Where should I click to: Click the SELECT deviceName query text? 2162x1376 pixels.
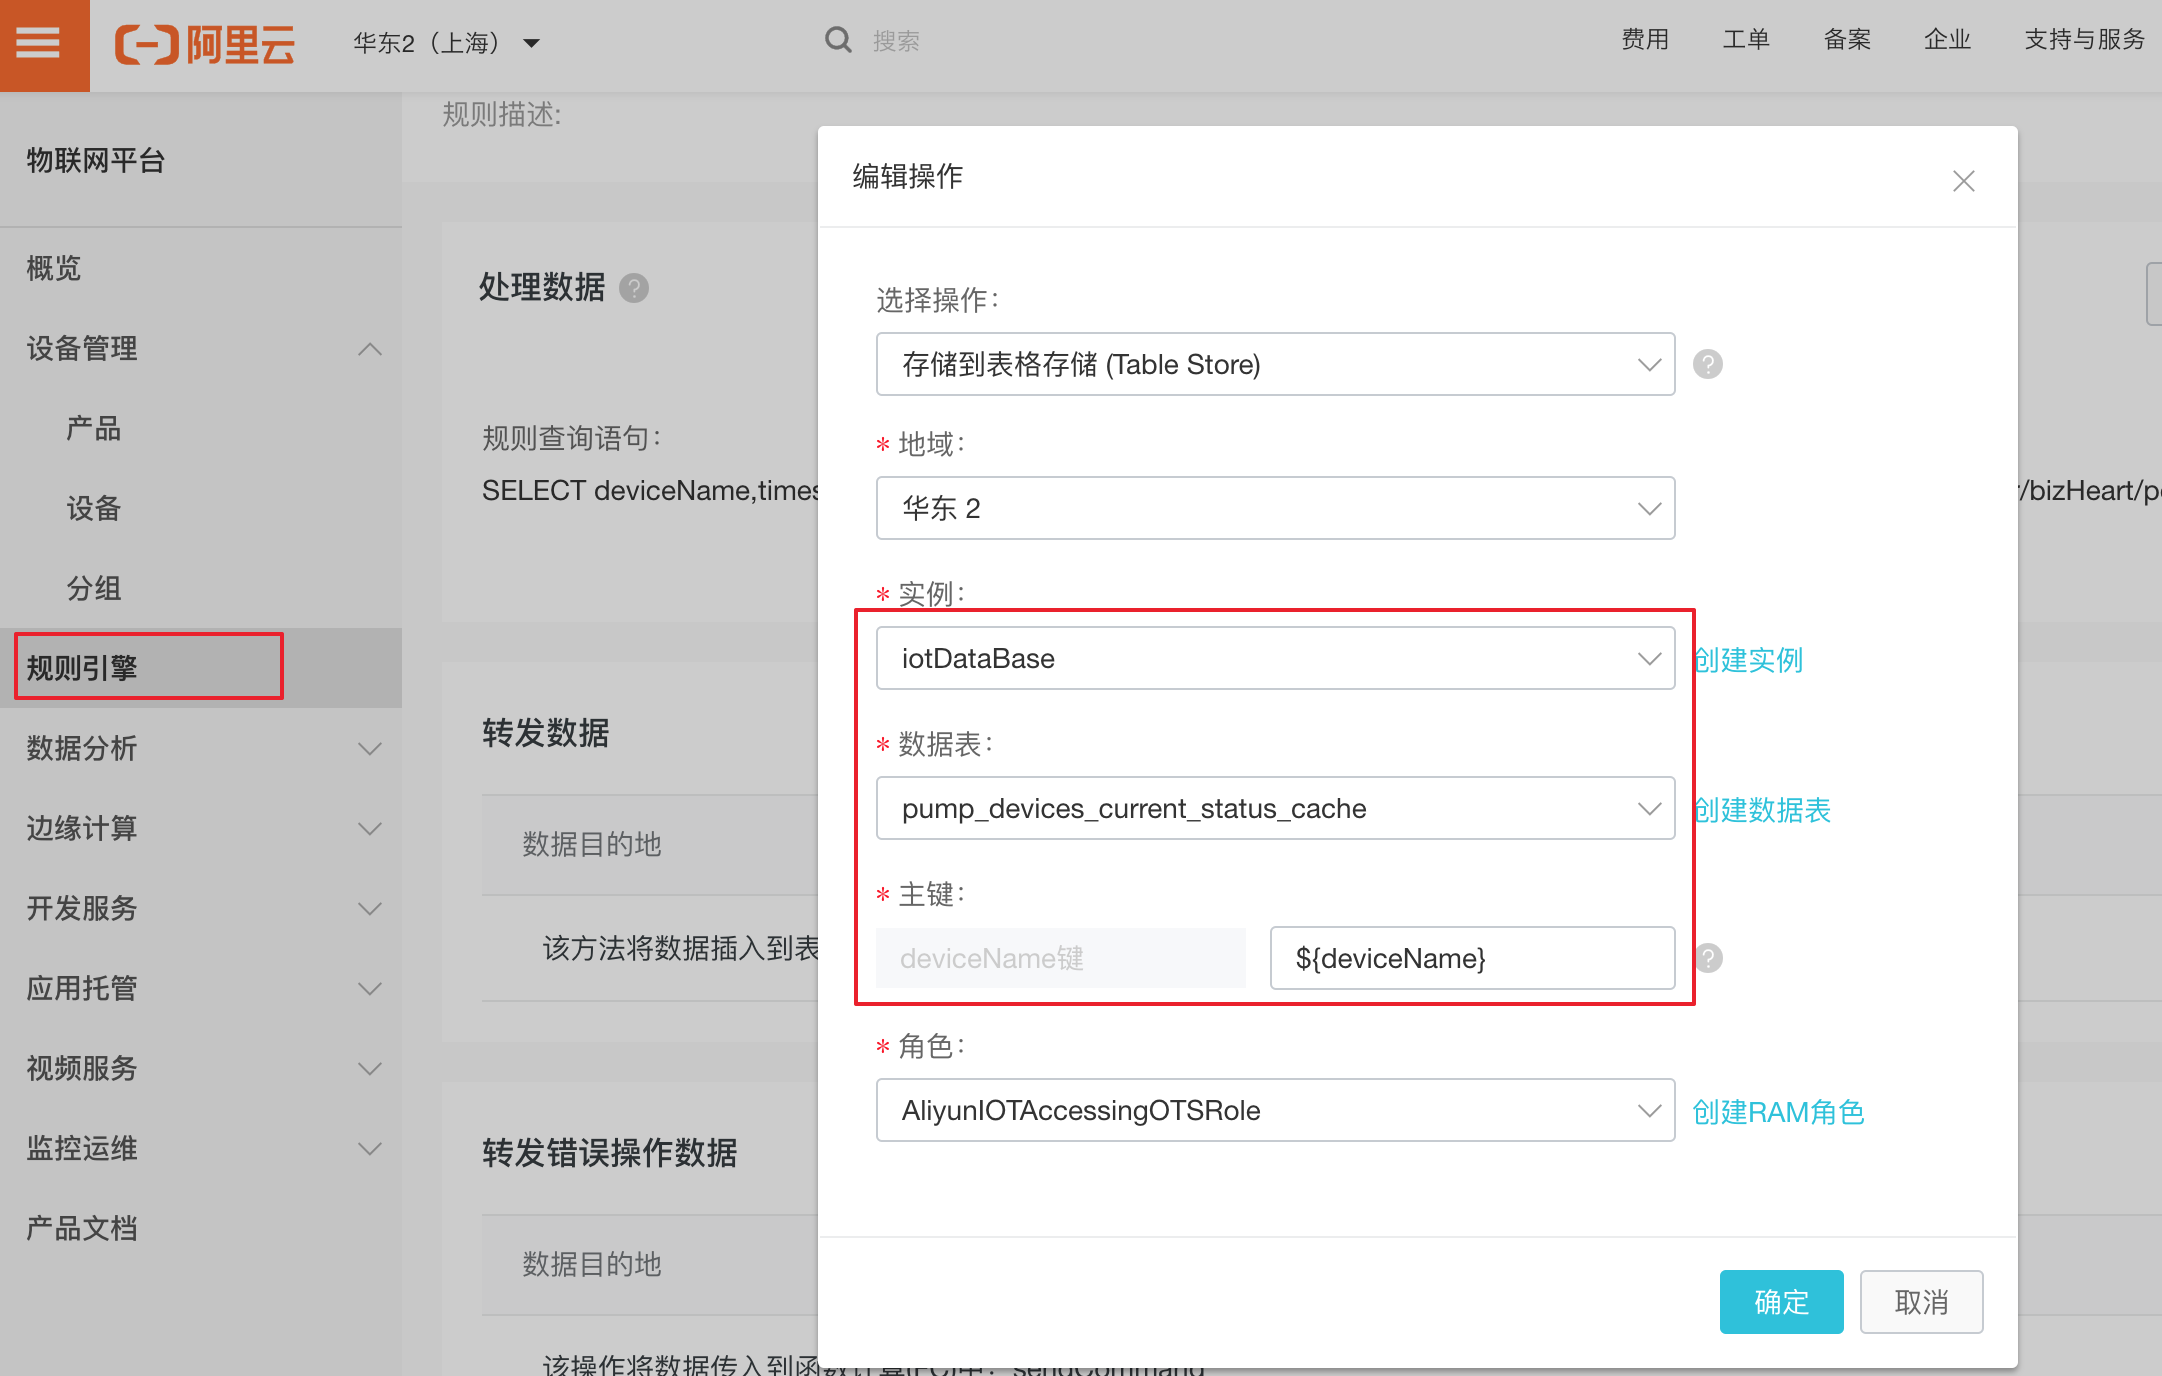[x=650, y=490]
